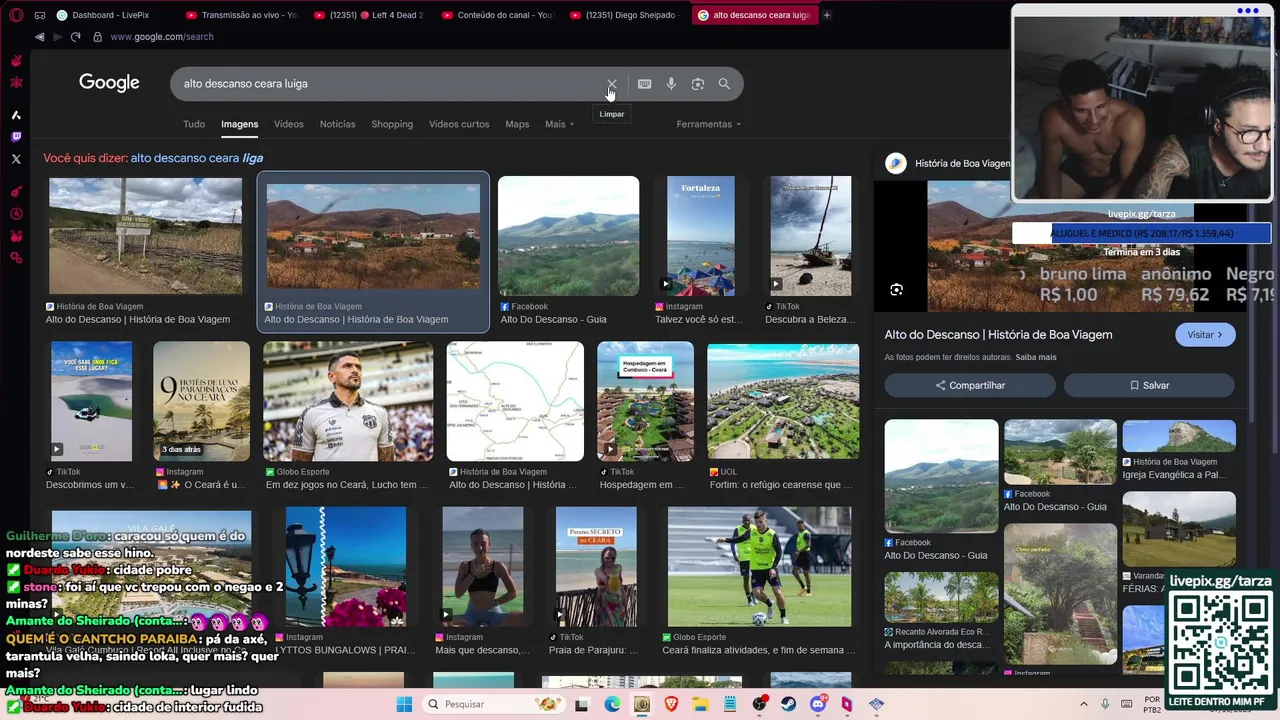Open Microsoft Edge from the taskbar
This screenshot has height=720, width=1280.
pyautogui.click(x=612, y=704)
